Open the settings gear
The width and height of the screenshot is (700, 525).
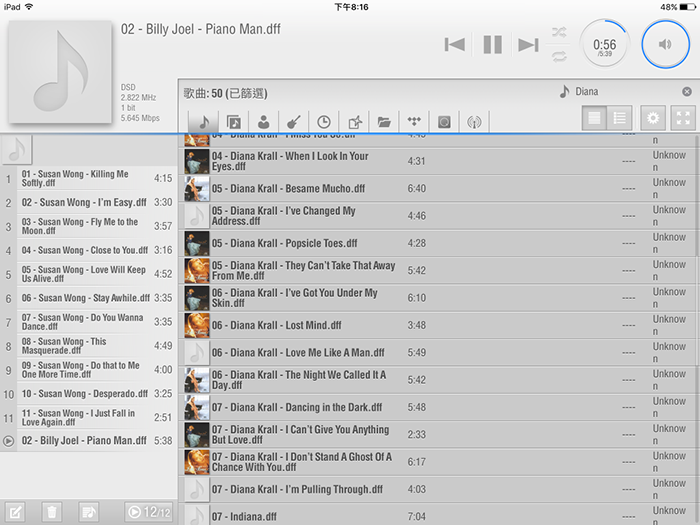point(653,118)
